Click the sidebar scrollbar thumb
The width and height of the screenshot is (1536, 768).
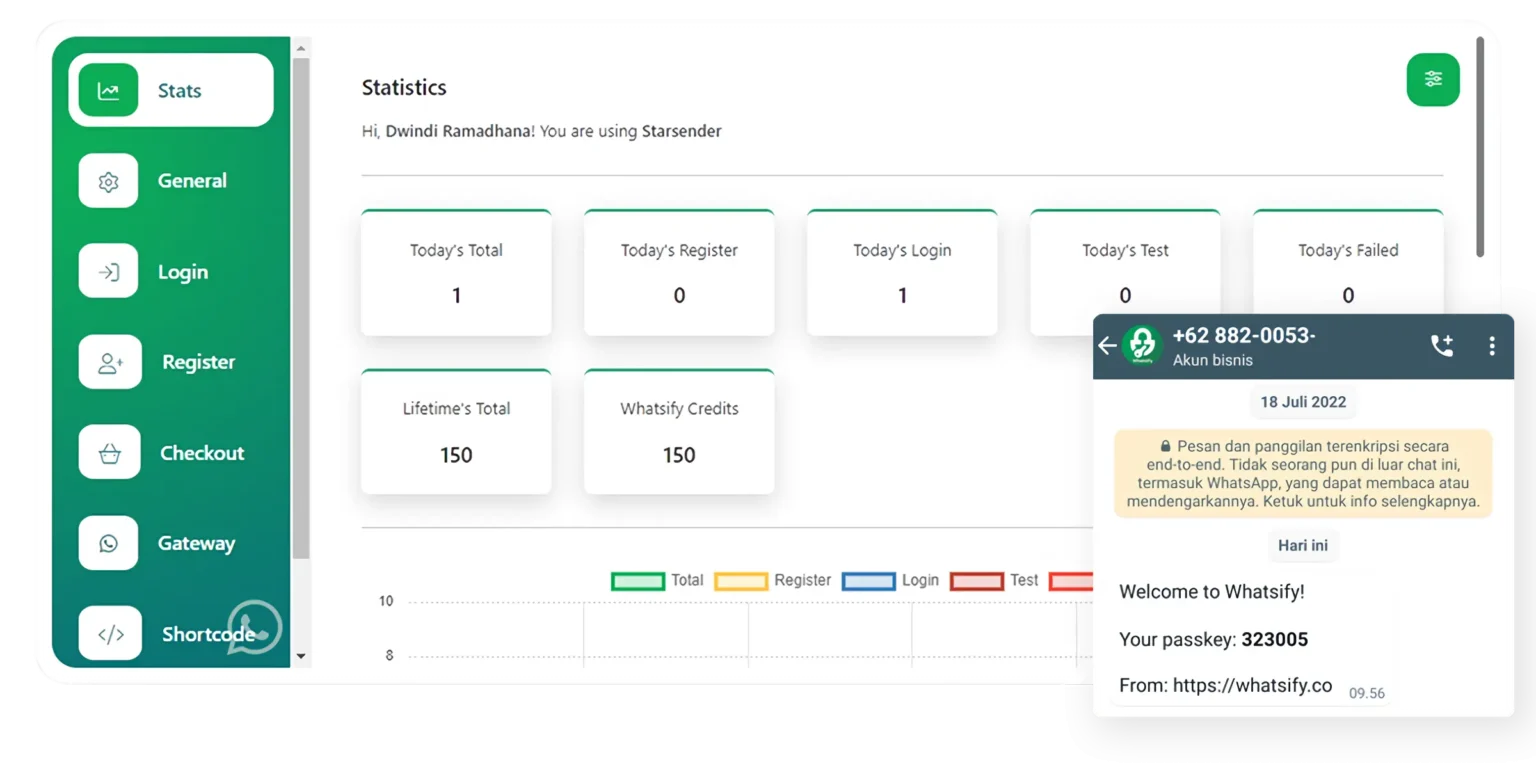pyautogui.click(x=301, y=308)
